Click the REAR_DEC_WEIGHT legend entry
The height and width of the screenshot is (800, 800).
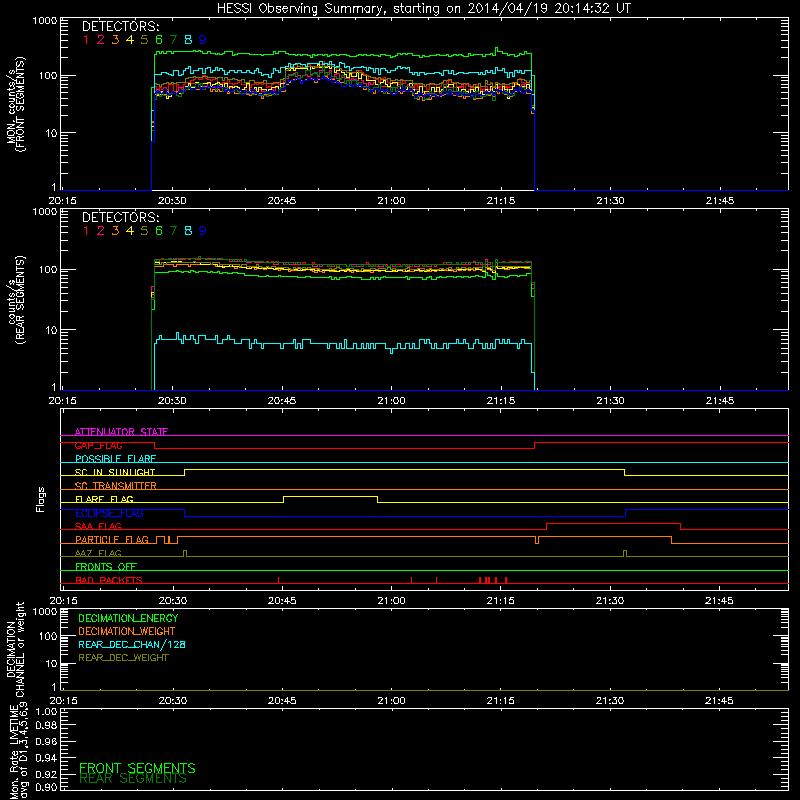pyautogui.click(x=123, y=658)
